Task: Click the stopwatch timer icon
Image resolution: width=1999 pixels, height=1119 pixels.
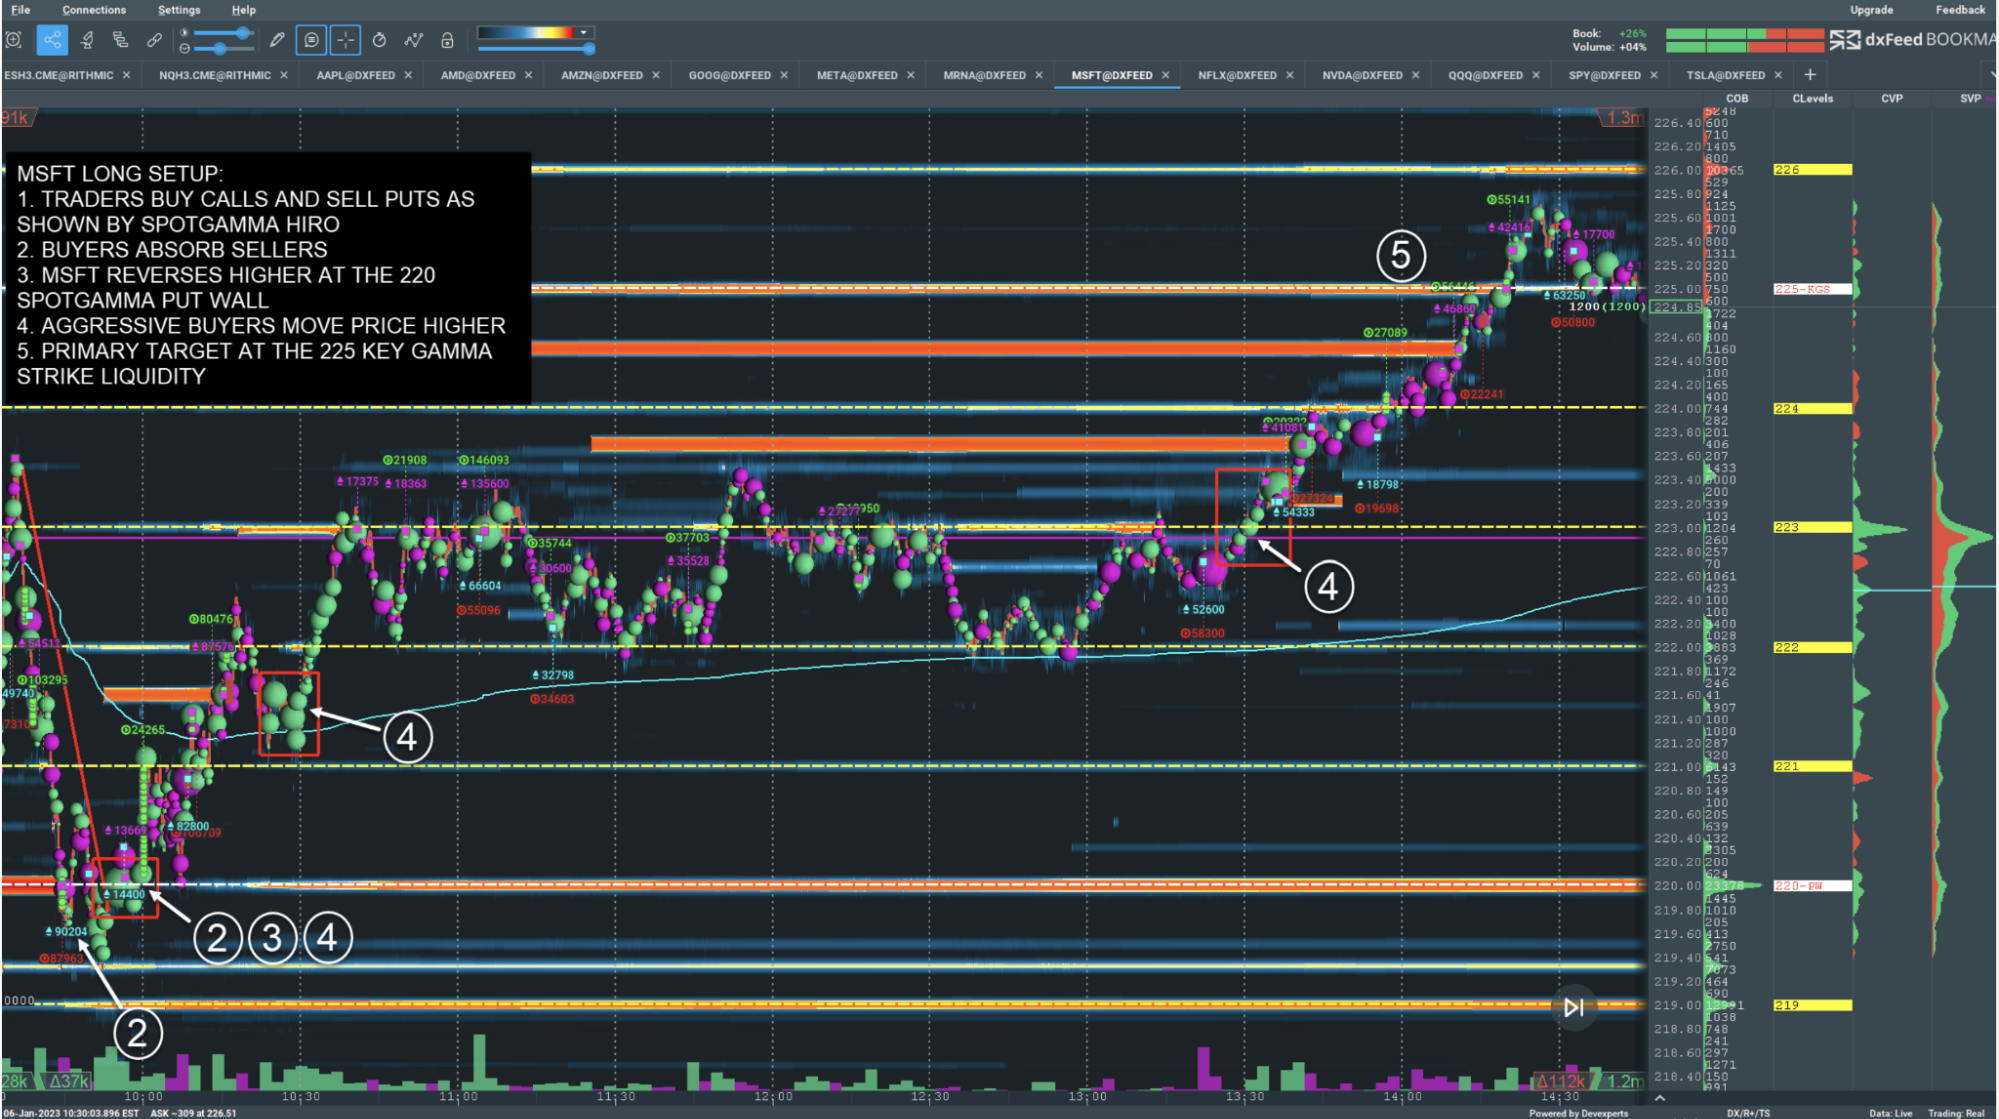Action: [379, 40]
